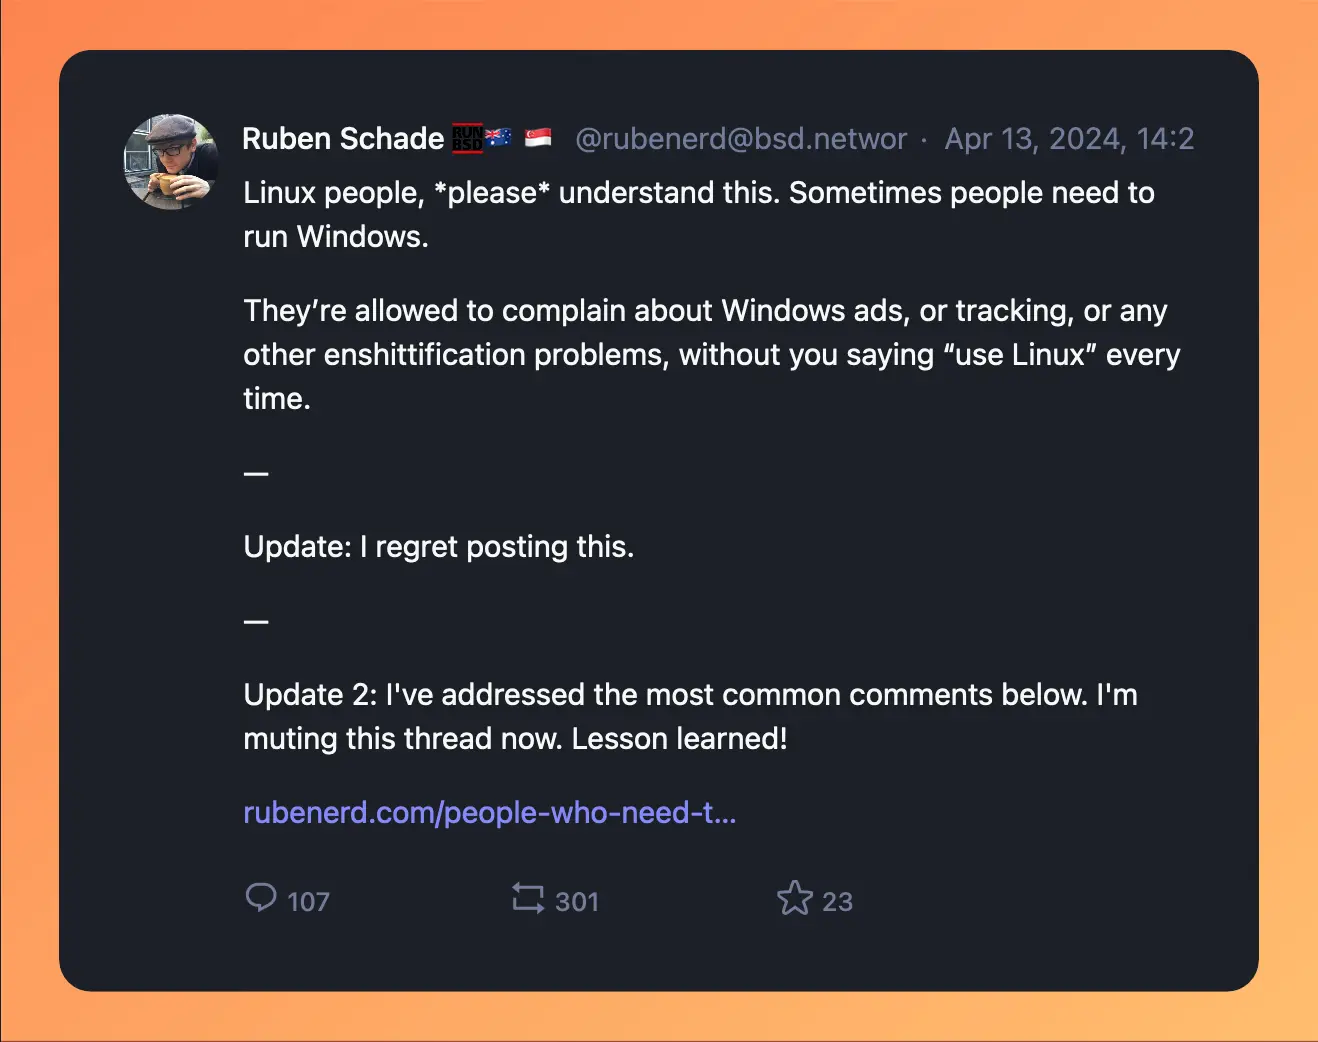Open the @rubenerd@bsd.networ handle
The width and height of the screenshot is (1318, 1042).
click(741, 138)
